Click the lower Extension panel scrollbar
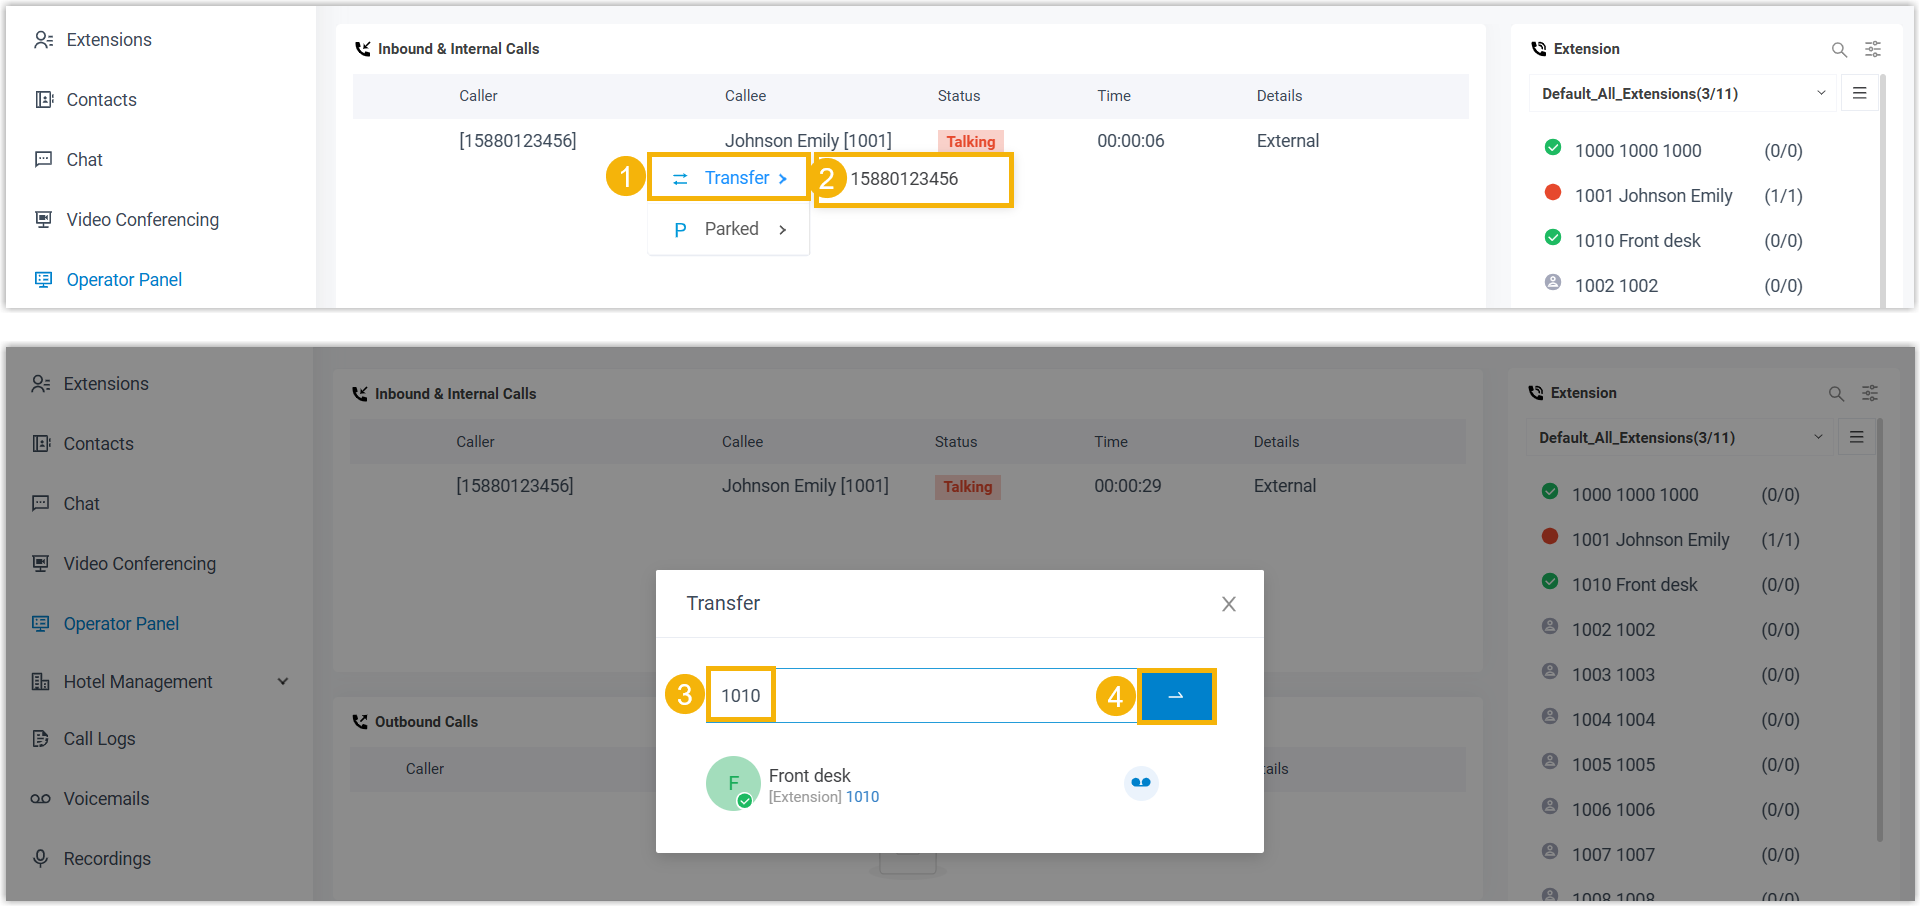Image resolution: width=1921 pixels, height=907 pixels. [x=1879, y=630]
